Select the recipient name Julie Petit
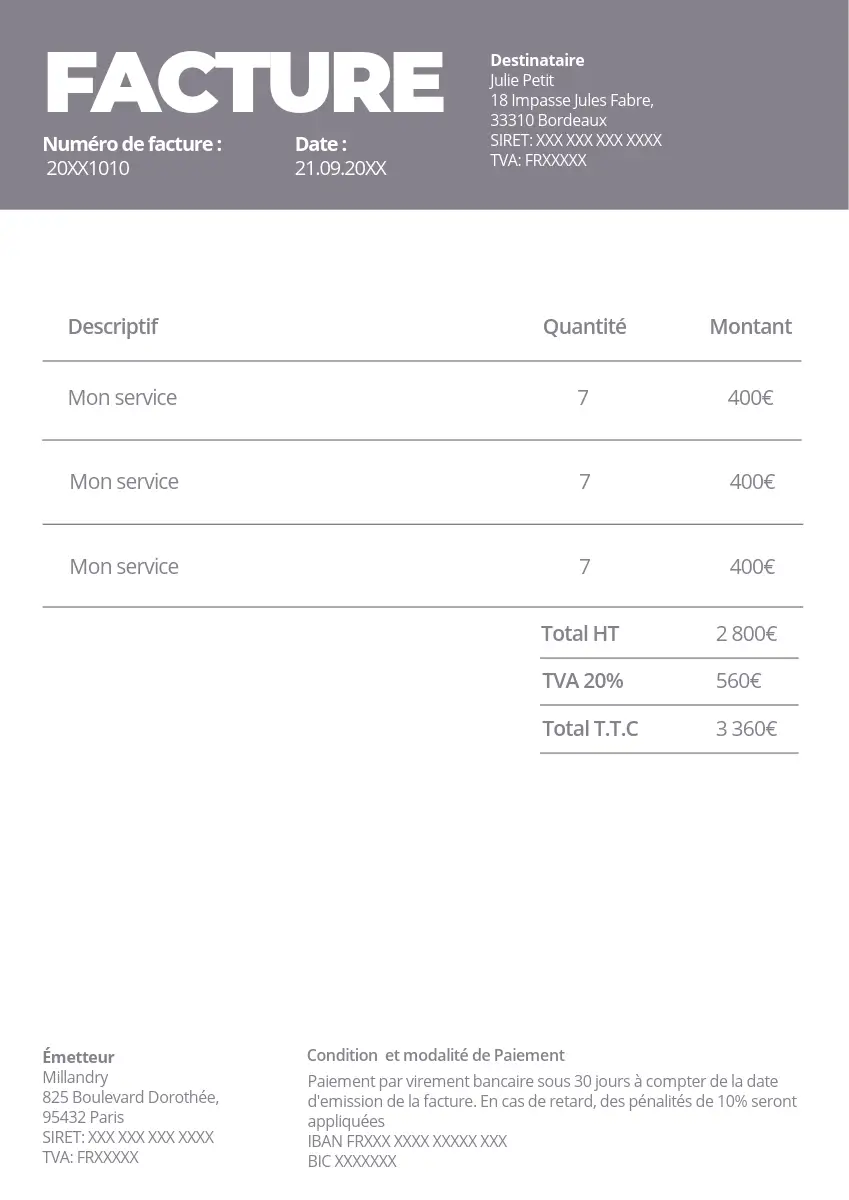 tap(521, 80)
